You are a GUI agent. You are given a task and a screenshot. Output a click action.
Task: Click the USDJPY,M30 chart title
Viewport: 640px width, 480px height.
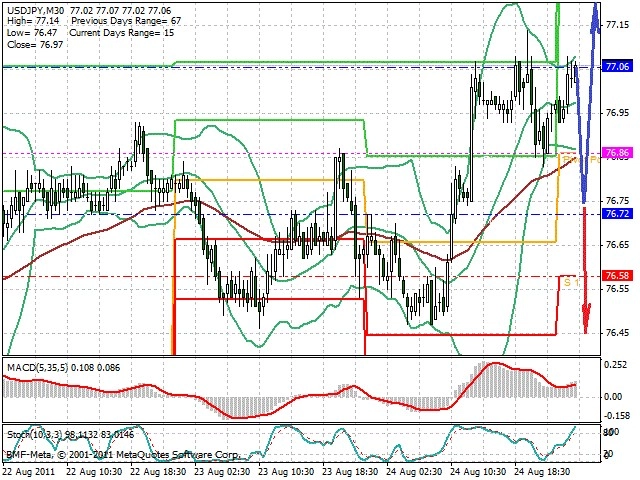coord(37,10)
